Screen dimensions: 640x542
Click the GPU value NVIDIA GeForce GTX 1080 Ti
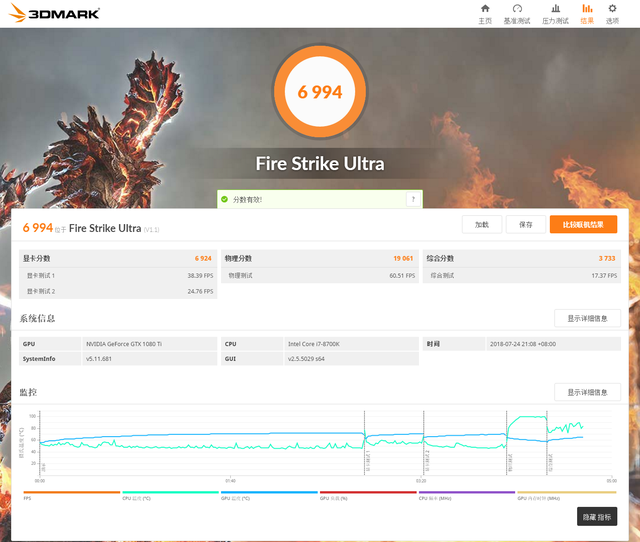point(124,344)
